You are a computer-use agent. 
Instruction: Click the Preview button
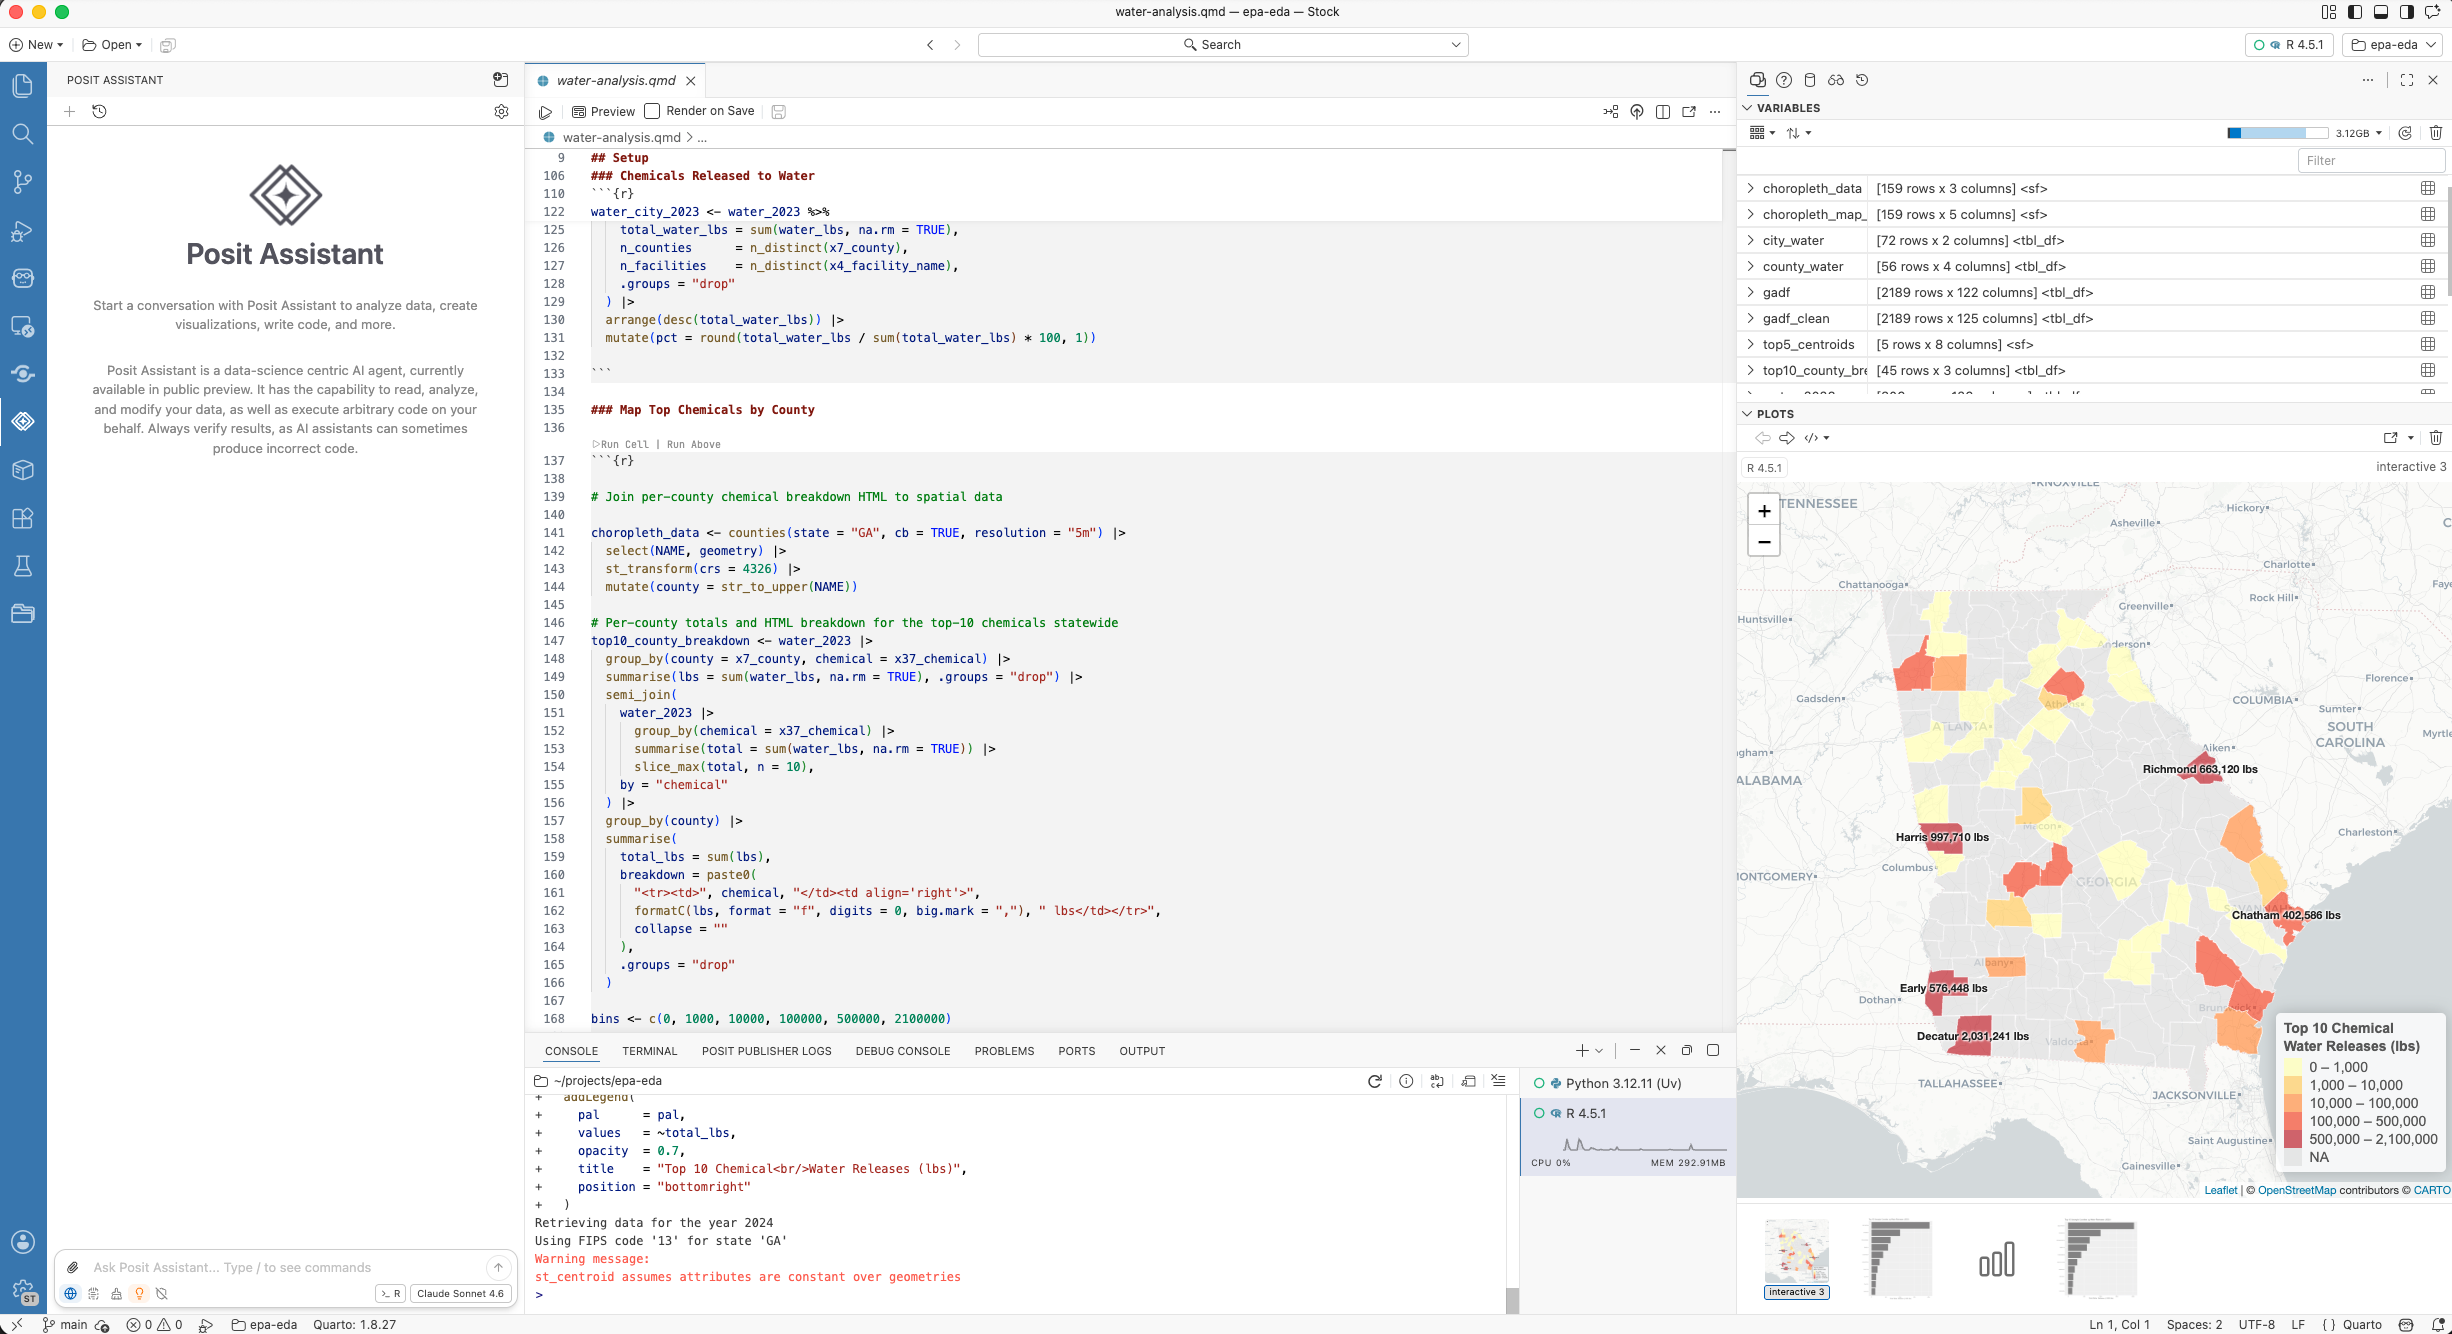(x=603, y=112)
